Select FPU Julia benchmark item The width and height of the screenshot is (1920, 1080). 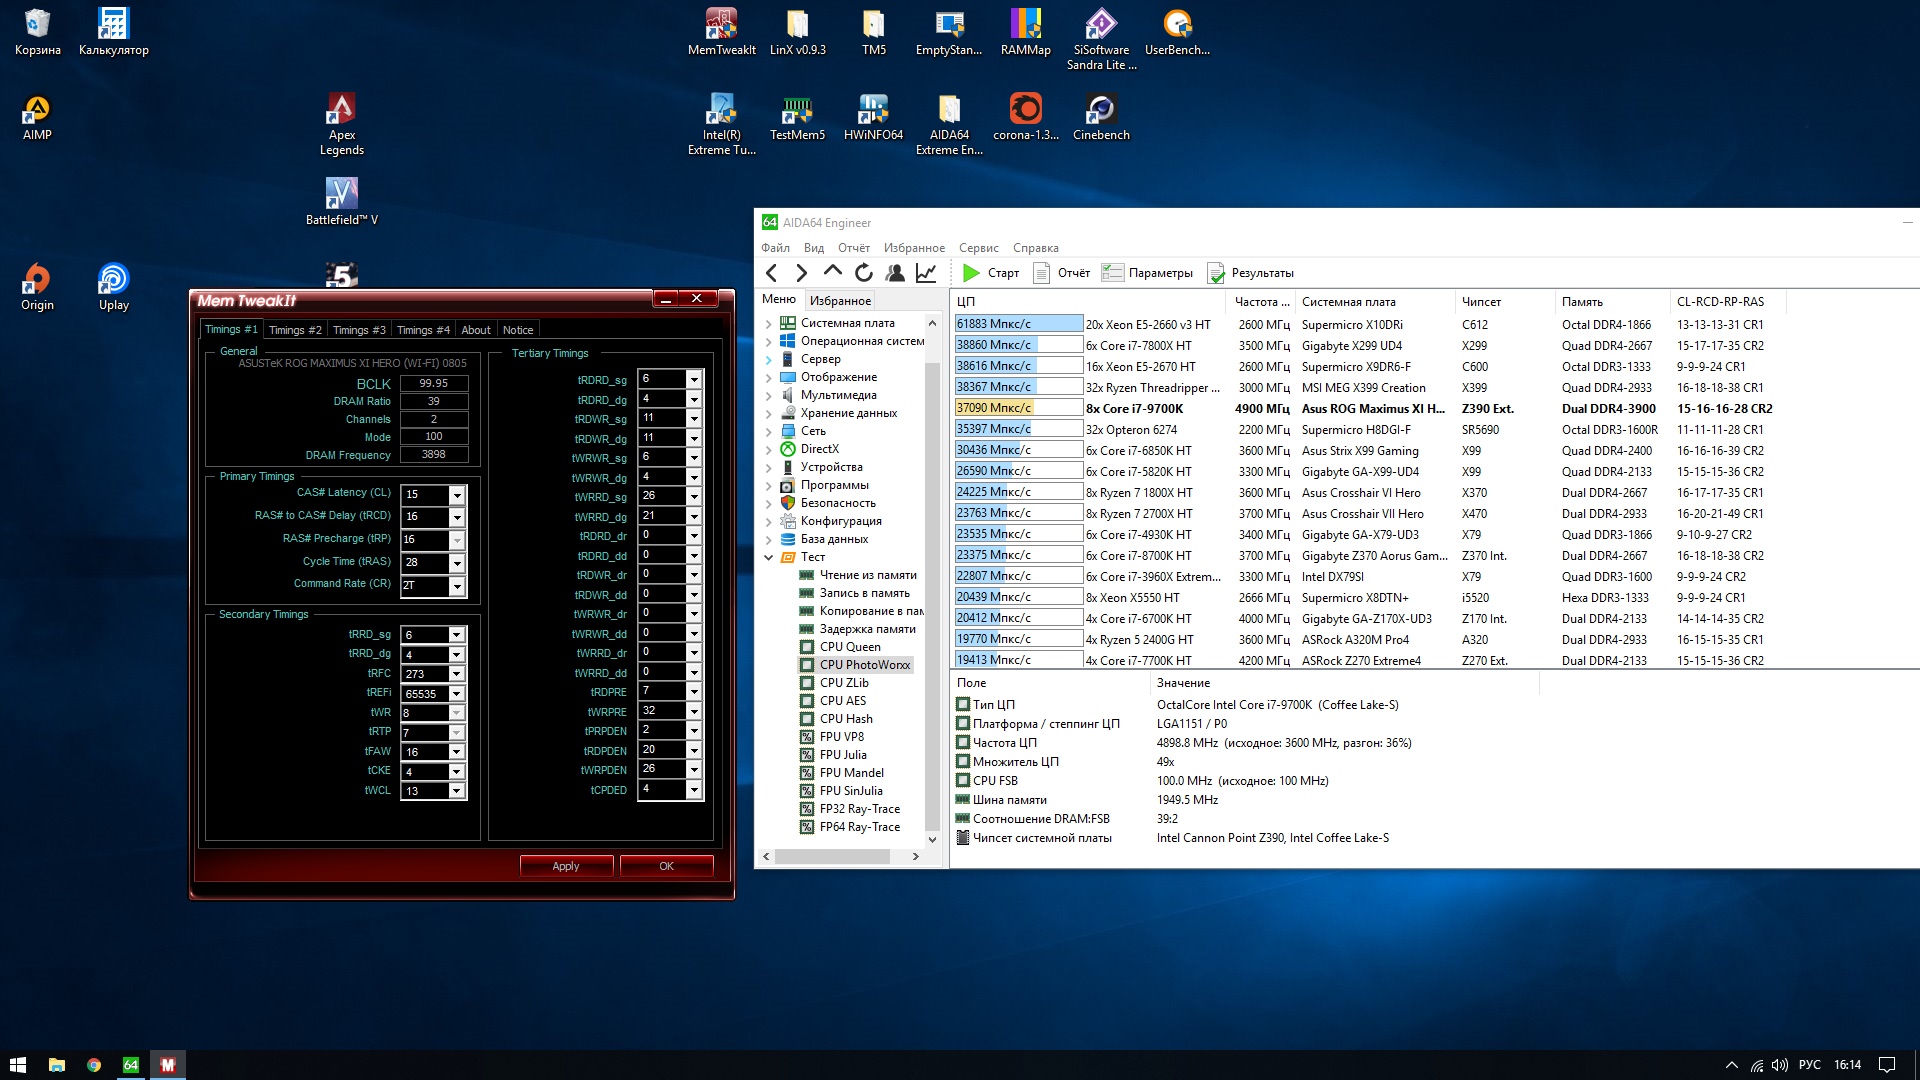coord(842,755)
